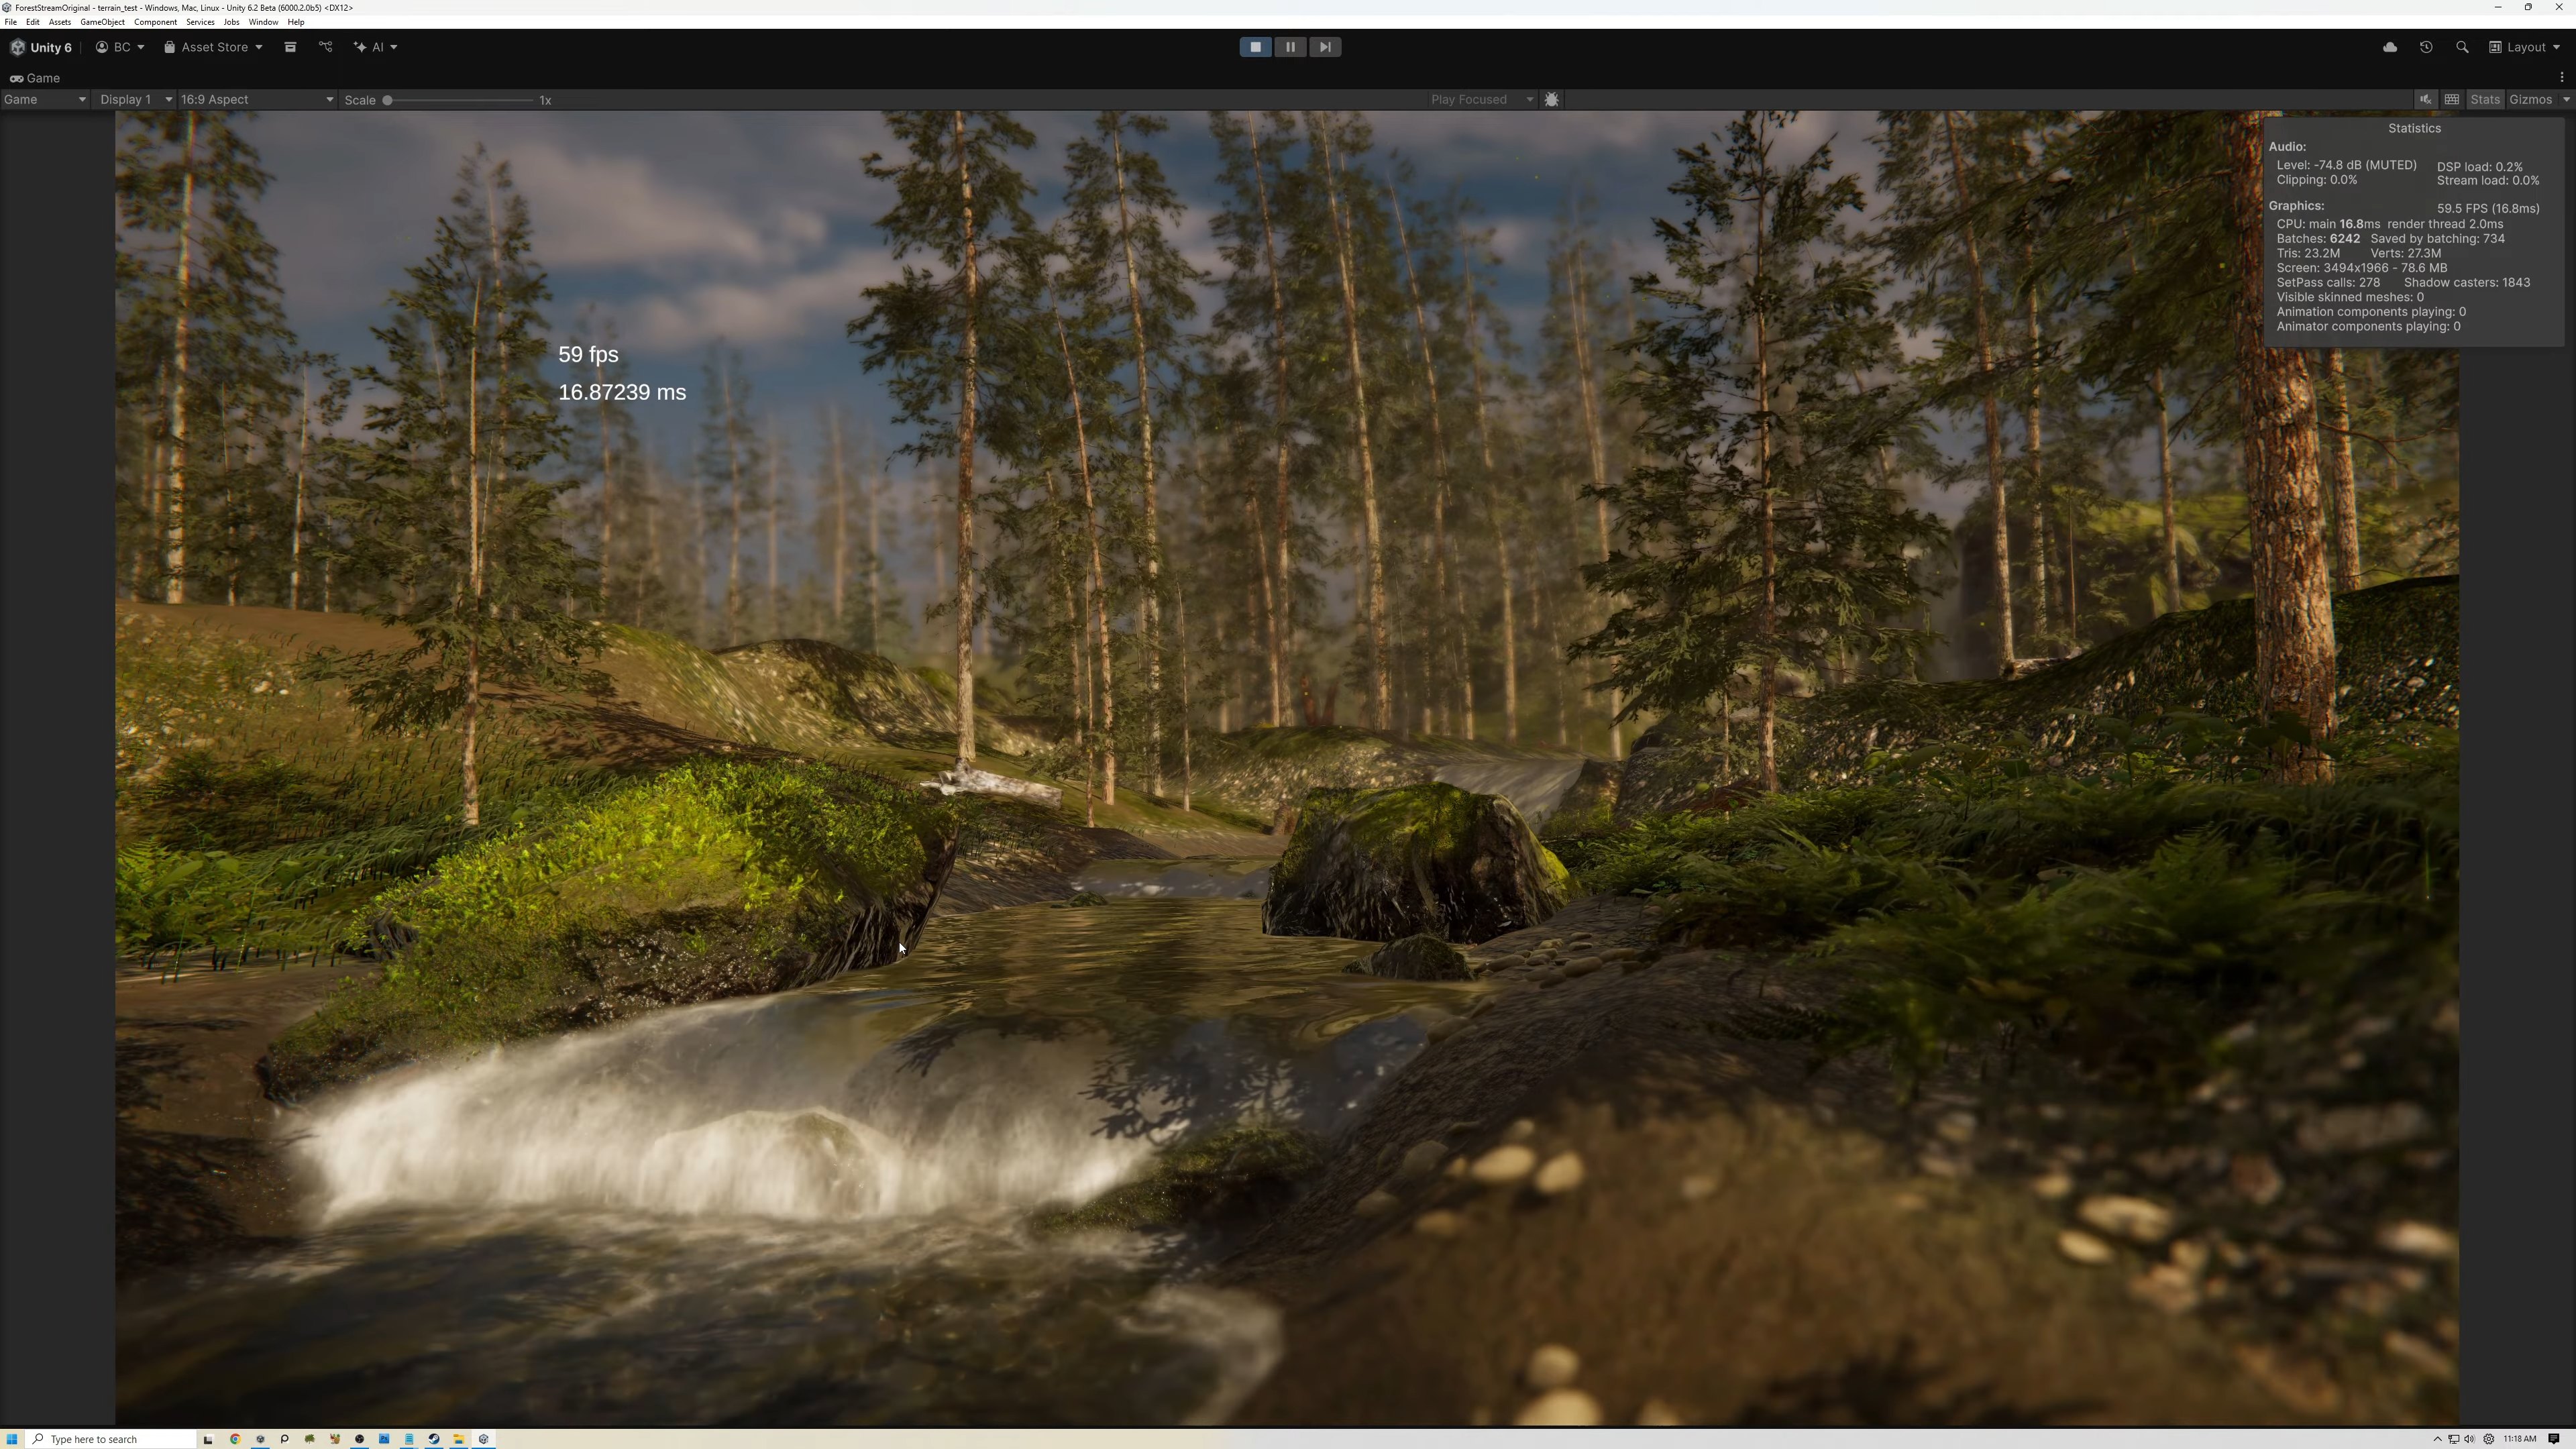Select the Game view tab
This screenshot has width=2576, height=1449.
35,78
